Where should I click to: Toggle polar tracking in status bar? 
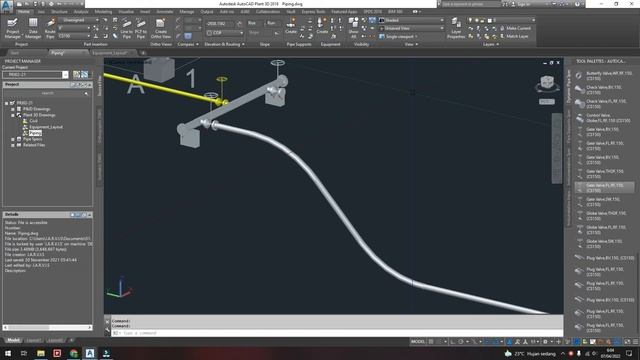coord(461,342)
